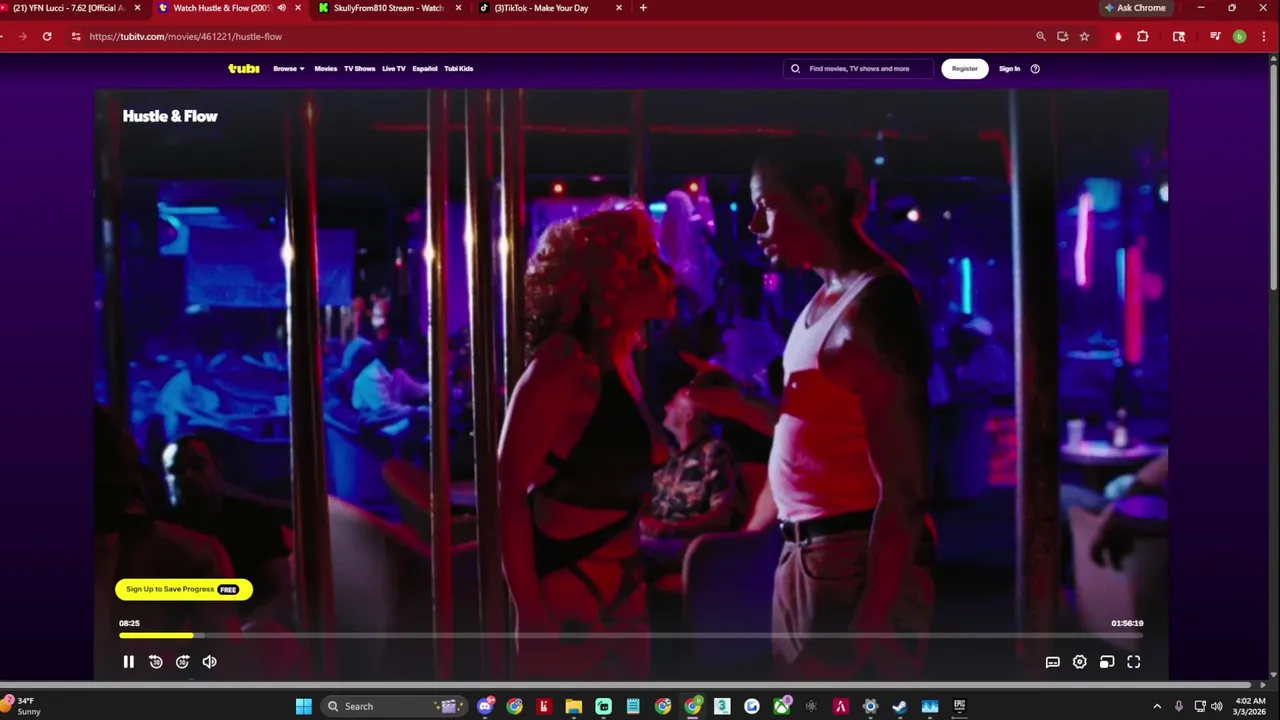Click Sign Up to Save Progress button
The height and width of the screenshot is (720, 1280).
[x=184, y=589]
